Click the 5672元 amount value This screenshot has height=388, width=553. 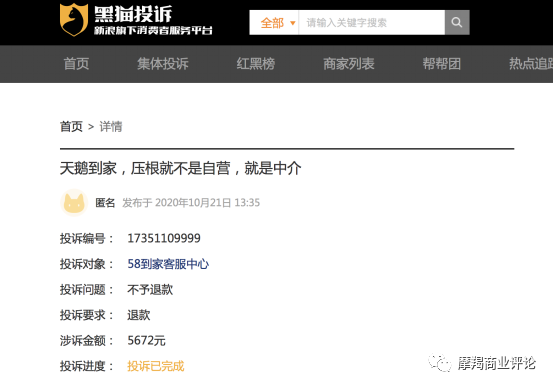pyautogui.click(x=146, y=340)
